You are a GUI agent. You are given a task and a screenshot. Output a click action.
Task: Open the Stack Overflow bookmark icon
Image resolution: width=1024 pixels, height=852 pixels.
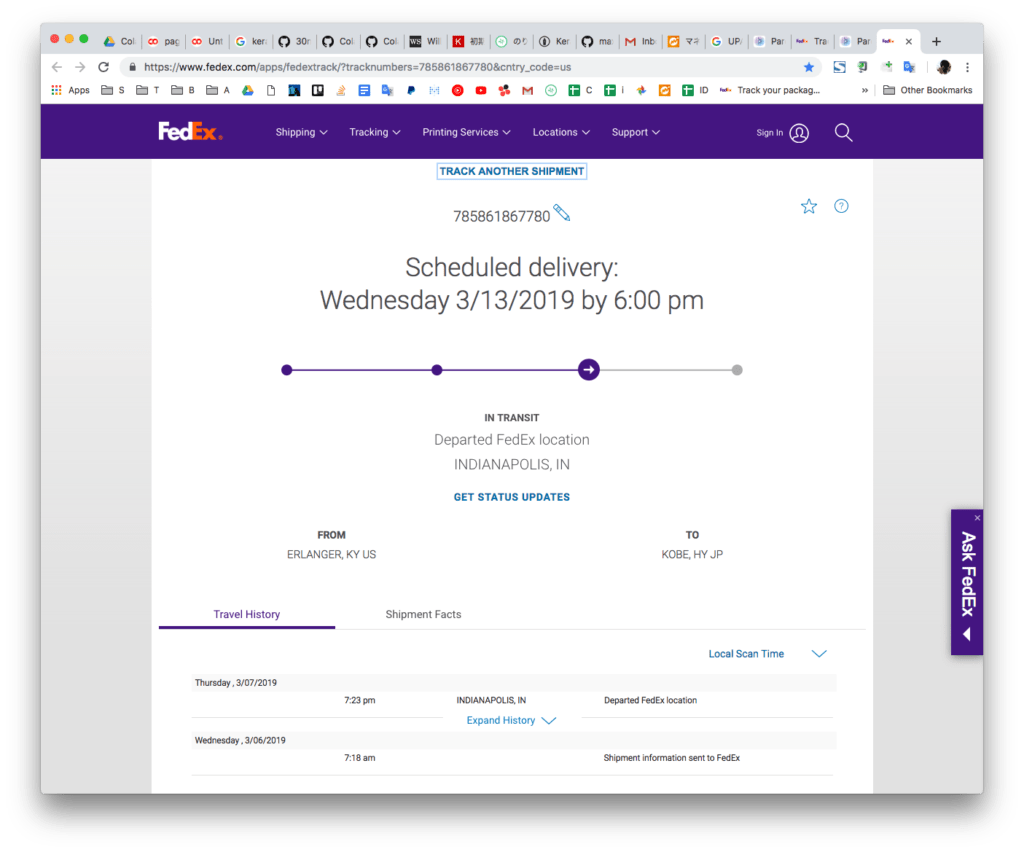click(x=341, y=90)
